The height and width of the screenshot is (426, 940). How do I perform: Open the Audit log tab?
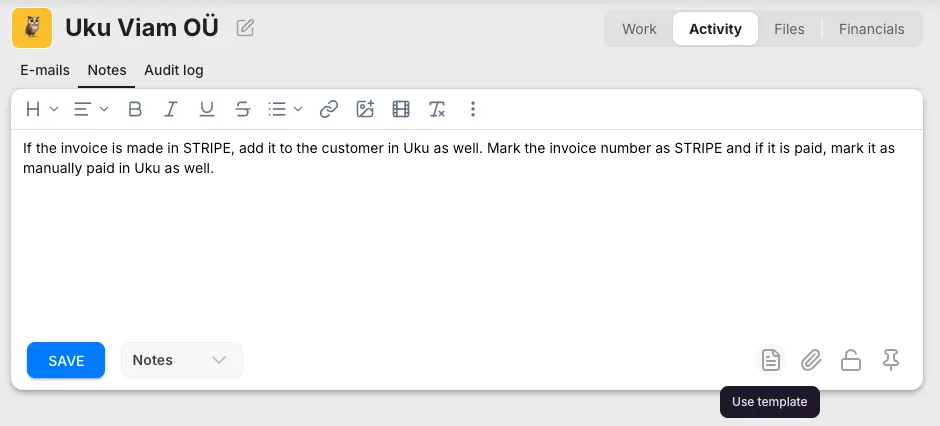[174, 70]
